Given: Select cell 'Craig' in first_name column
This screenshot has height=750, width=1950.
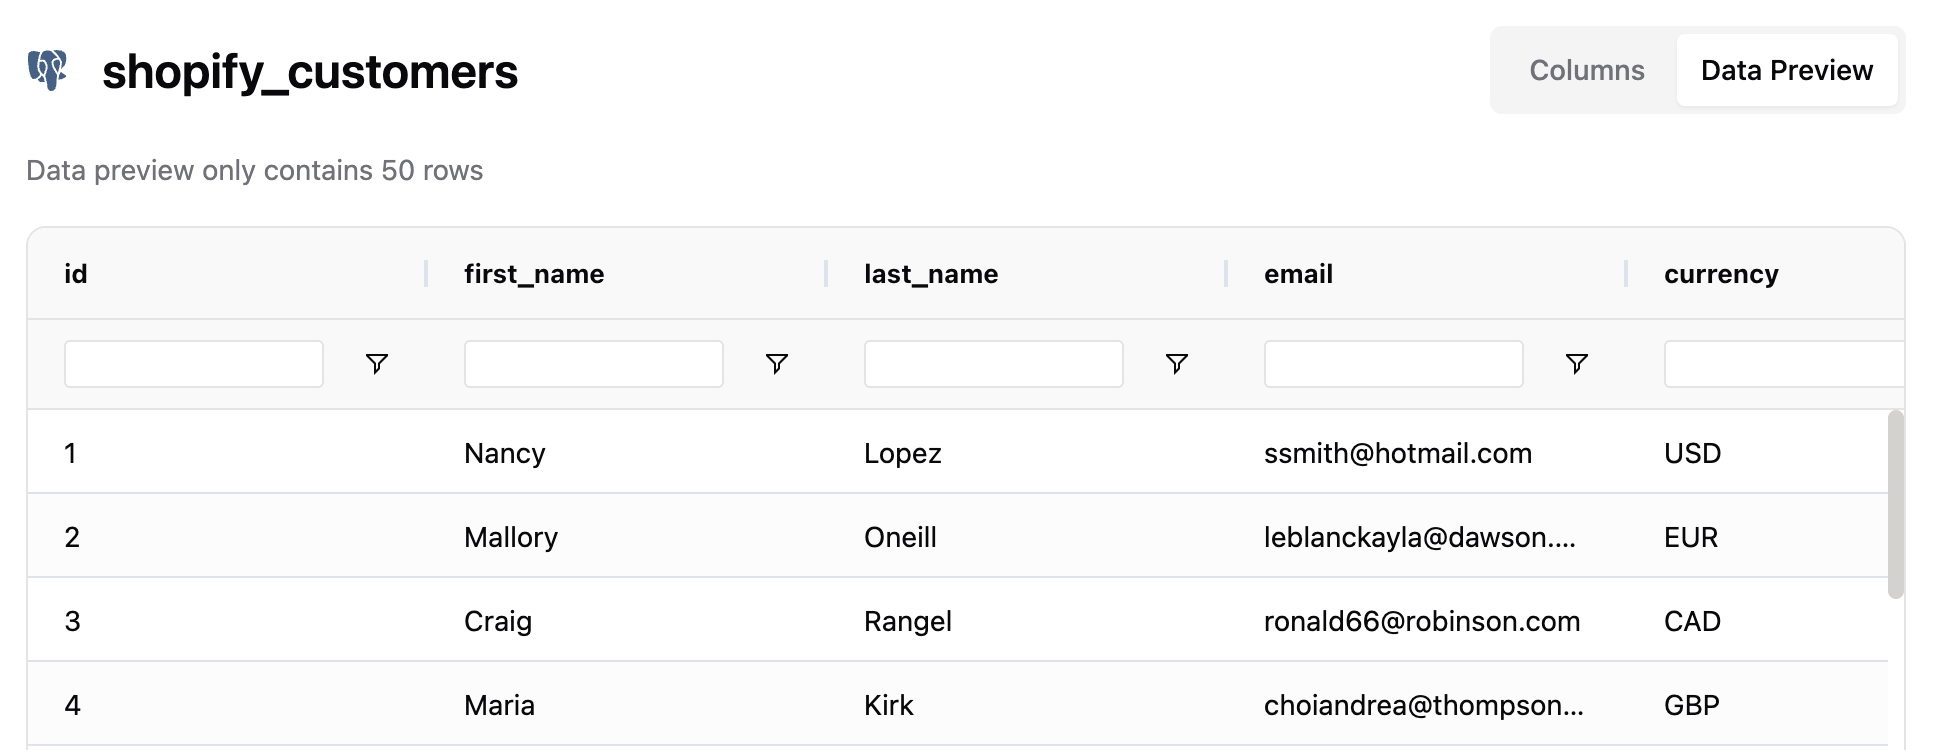Looking at the screenshot, I should pyautogui.click(x=498, y=621).
